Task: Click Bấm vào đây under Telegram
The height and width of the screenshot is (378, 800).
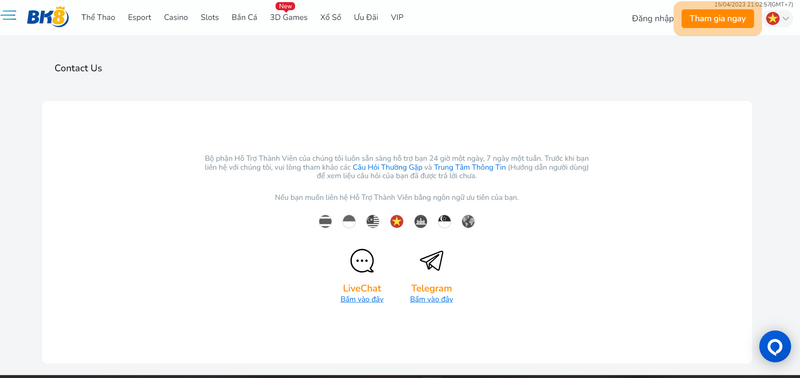Action: tap(432, 299)
